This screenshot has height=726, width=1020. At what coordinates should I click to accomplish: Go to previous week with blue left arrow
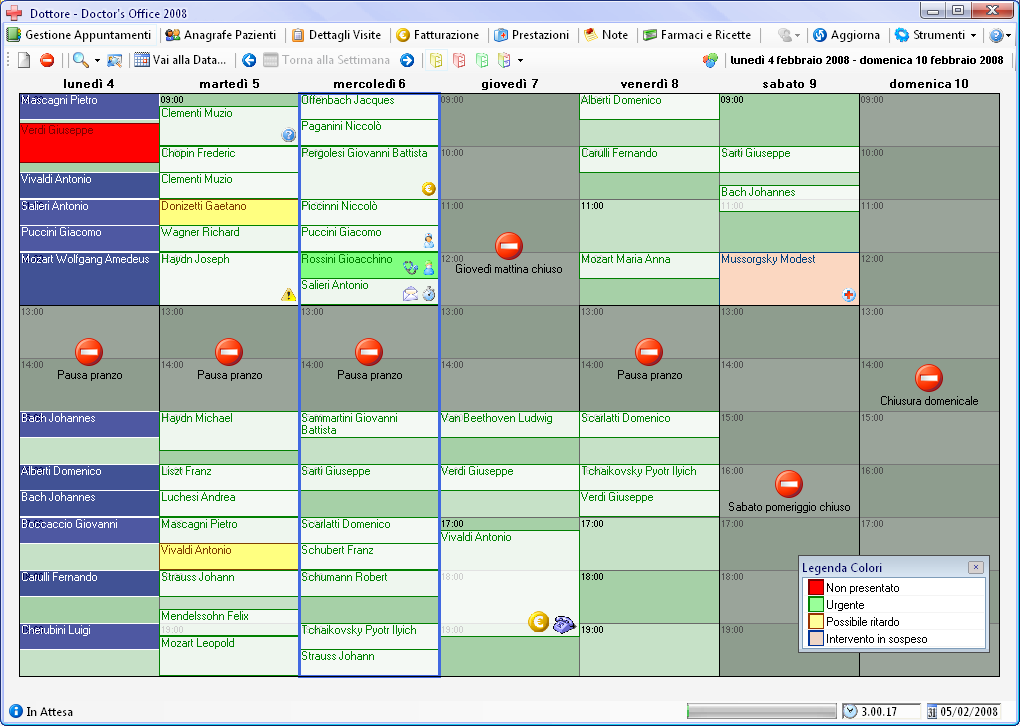(x=248, y=60)
